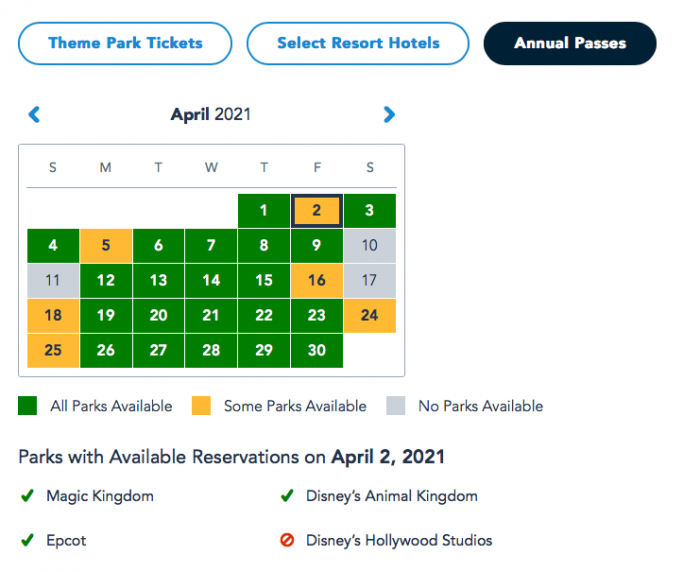Select April 2 on the calendar
Screen dimensions: 700x572
(x=316, y=211)
